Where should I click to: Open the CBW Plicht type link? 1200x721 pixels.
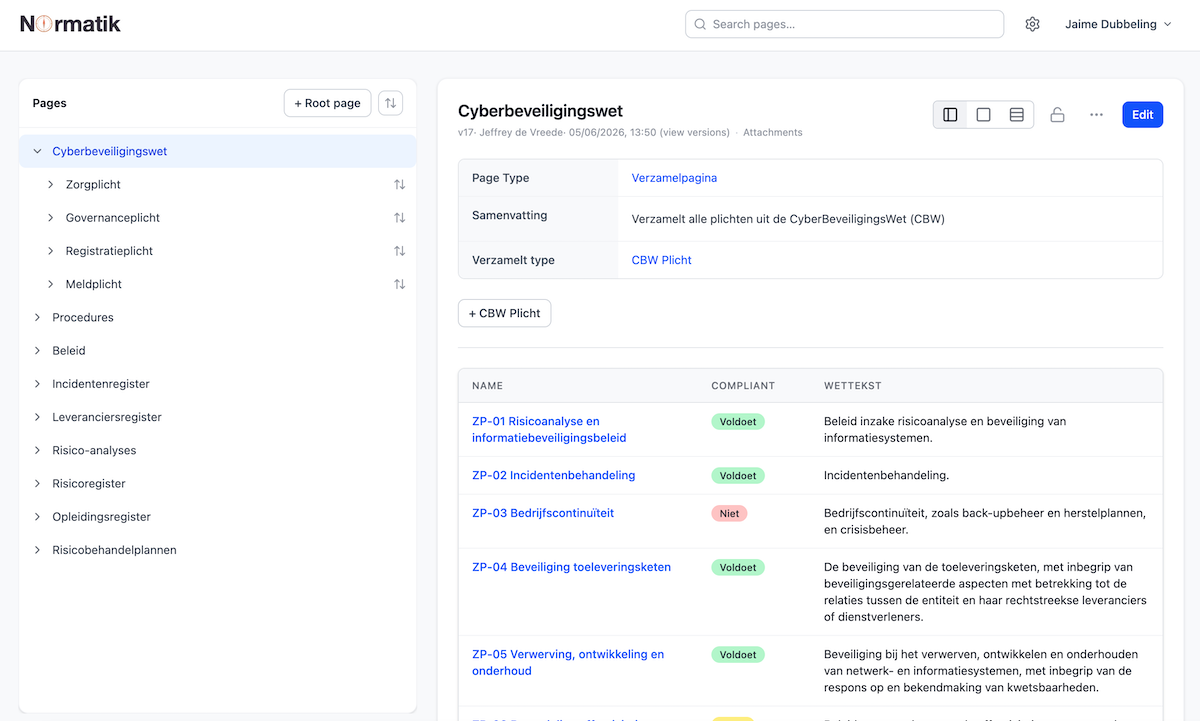(662, 260)
